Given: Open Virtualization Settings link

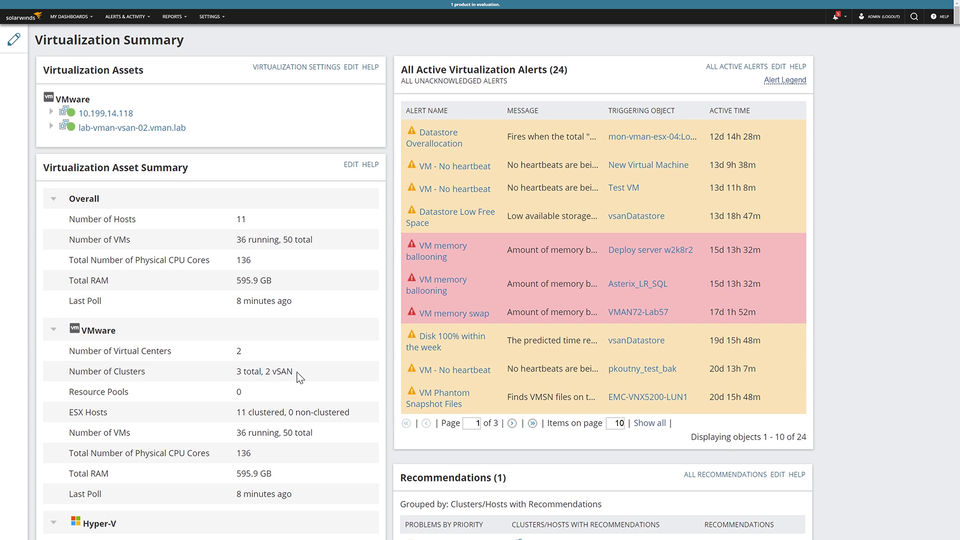Looking at the screenshot, I should pos(296,67).
